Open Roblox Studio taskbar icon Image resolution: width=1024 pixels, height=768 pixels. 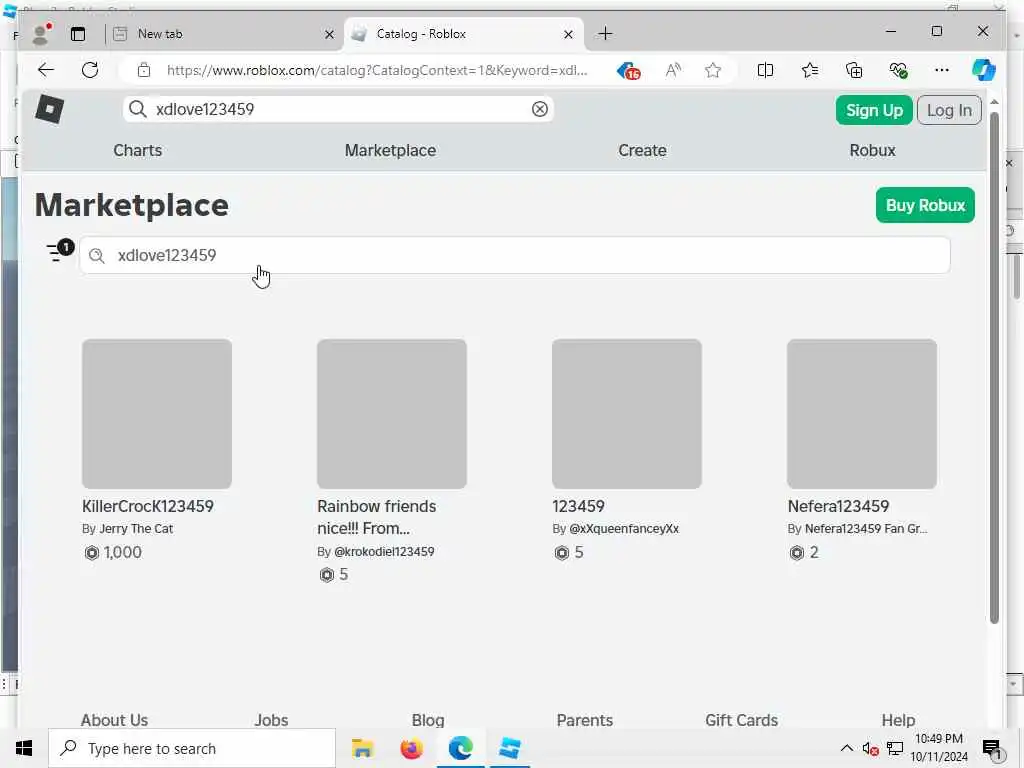509,748
